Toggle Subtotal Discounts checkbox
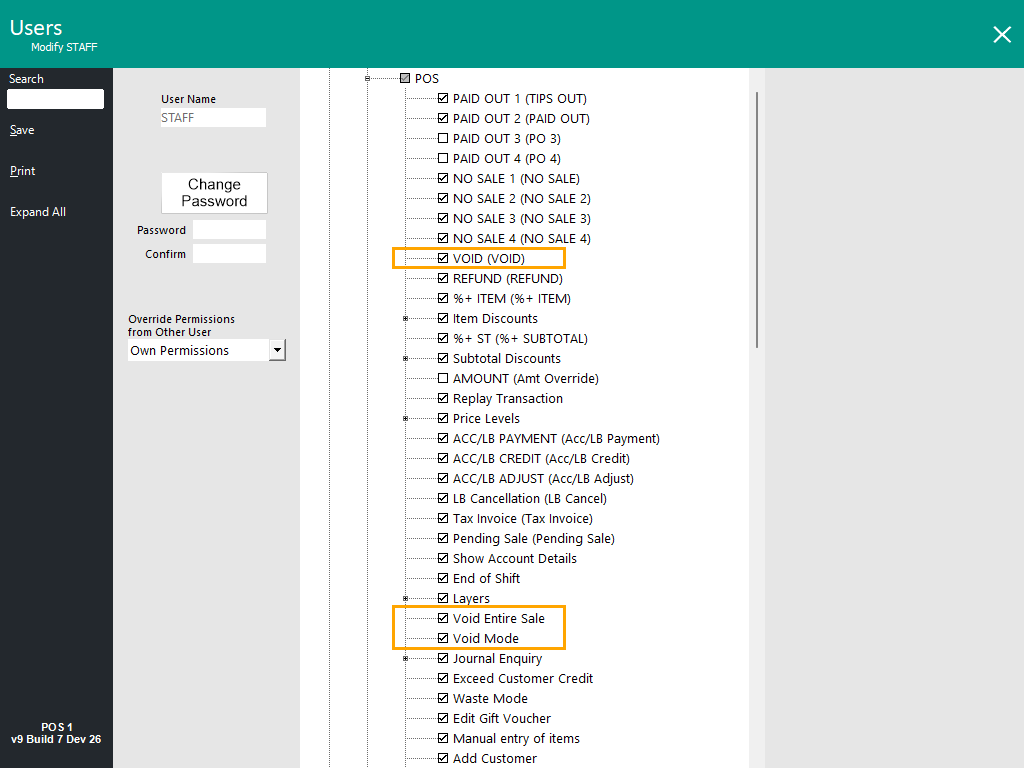1024x768 pixels. click(443, 358)
